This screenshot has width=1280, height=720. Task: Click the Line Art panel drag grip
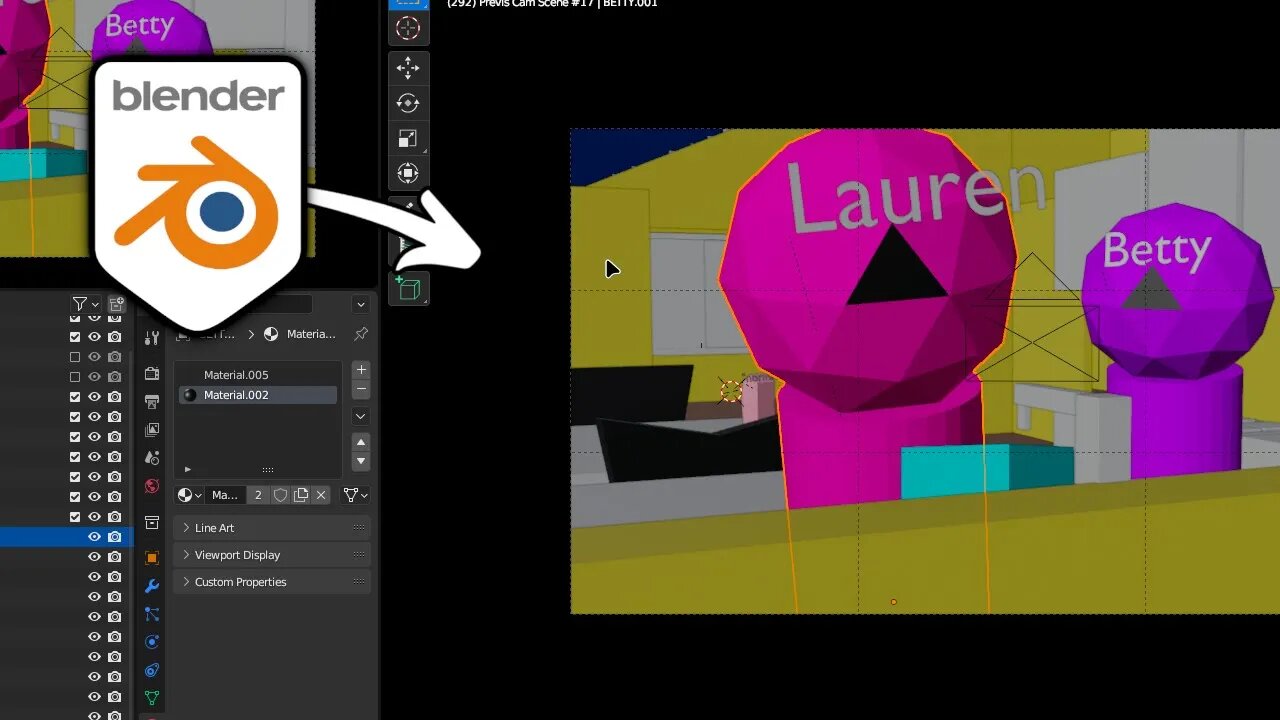click(x=359, y=528)
